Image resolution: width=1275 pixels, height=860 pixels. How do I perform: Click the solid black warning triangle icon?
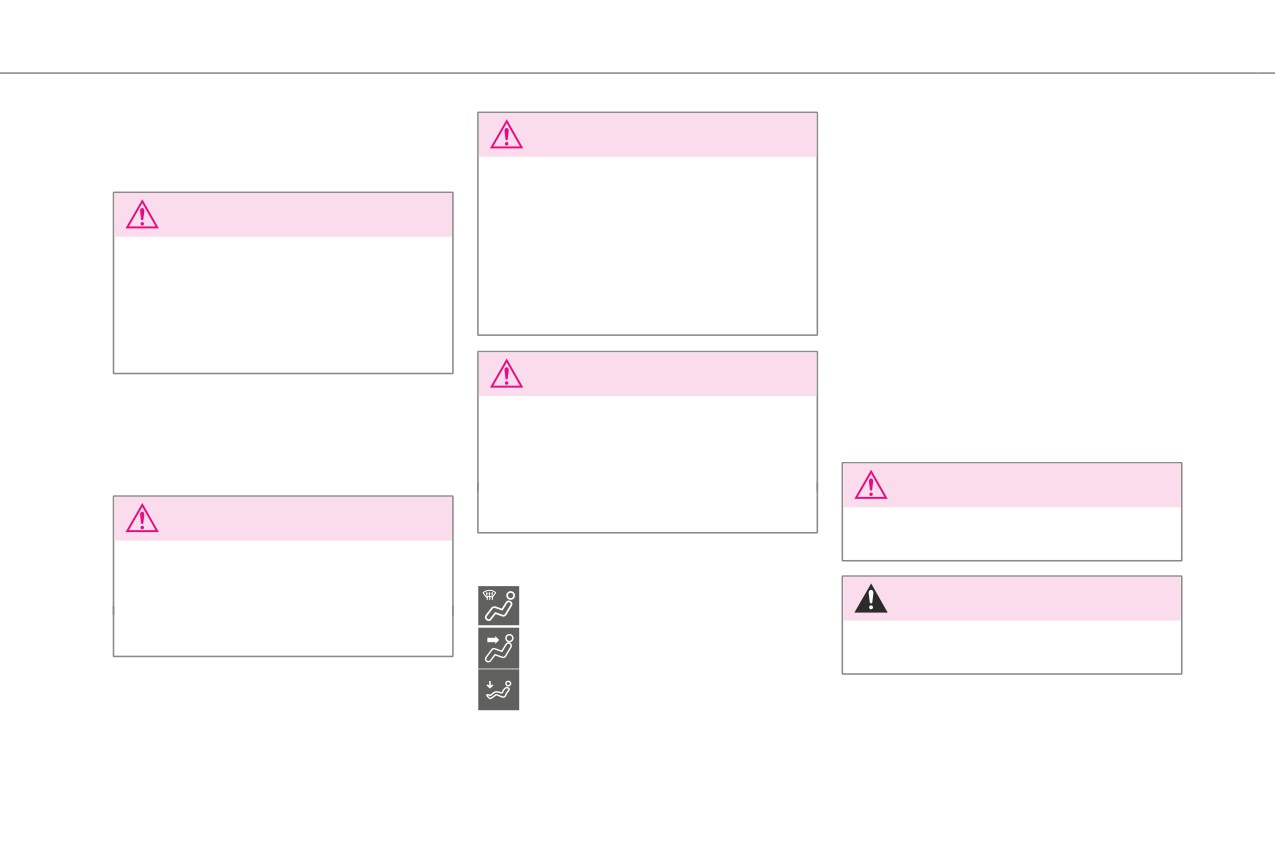871,598
